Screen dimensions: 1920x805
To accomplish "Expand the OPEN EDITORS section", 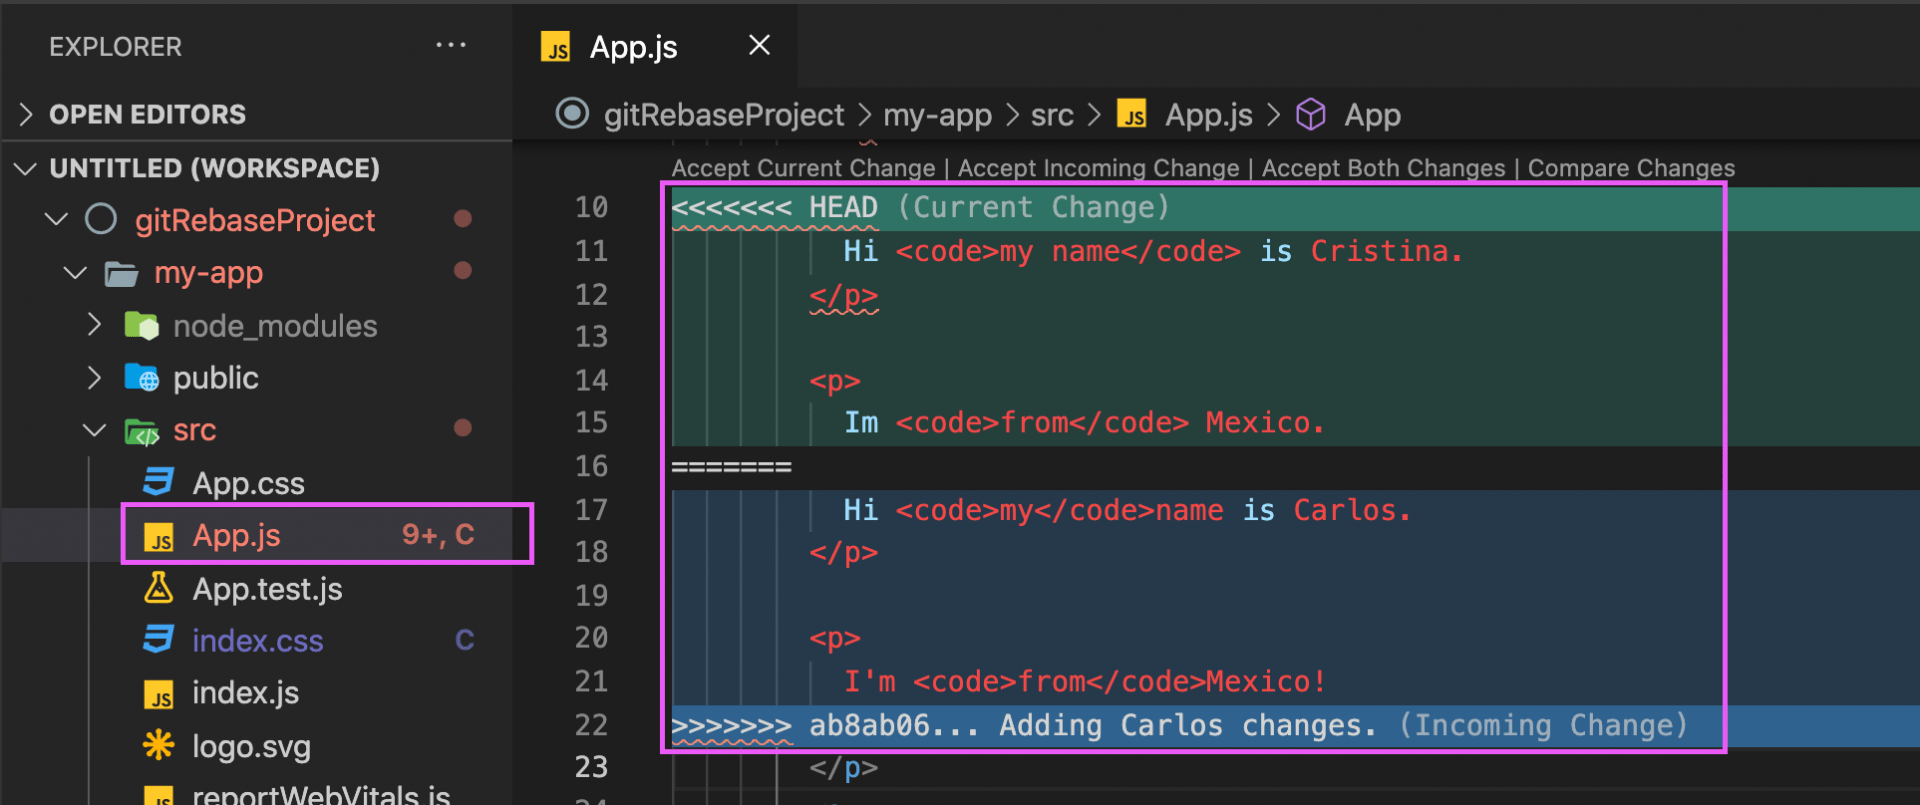I will pos(27,115).
